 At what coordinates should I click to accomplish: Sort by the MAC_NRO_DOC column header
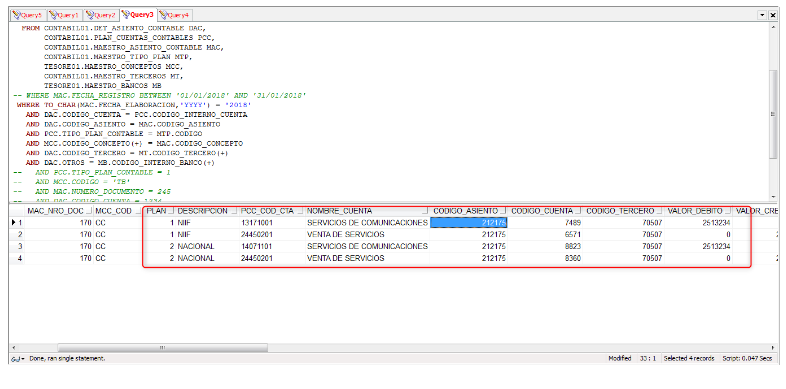[x=59, y=211]
